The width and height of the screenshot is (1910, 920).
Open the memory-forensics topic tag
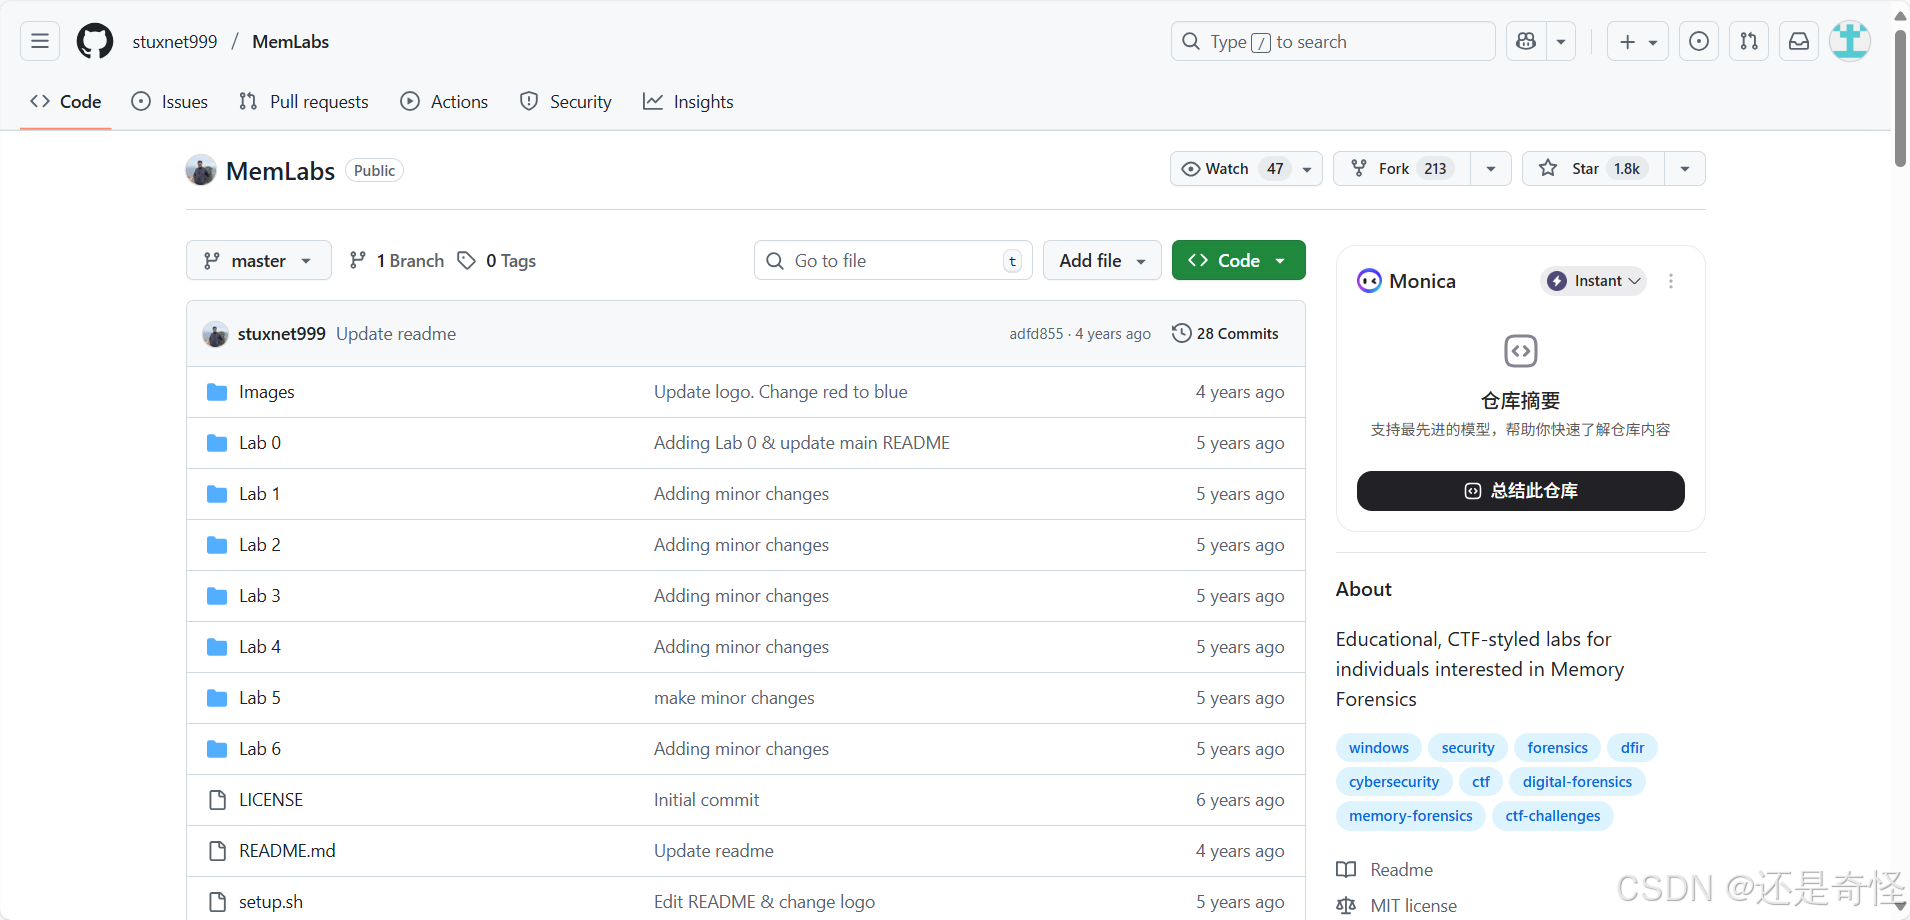pyautogui.click(x=1411, y=816)
